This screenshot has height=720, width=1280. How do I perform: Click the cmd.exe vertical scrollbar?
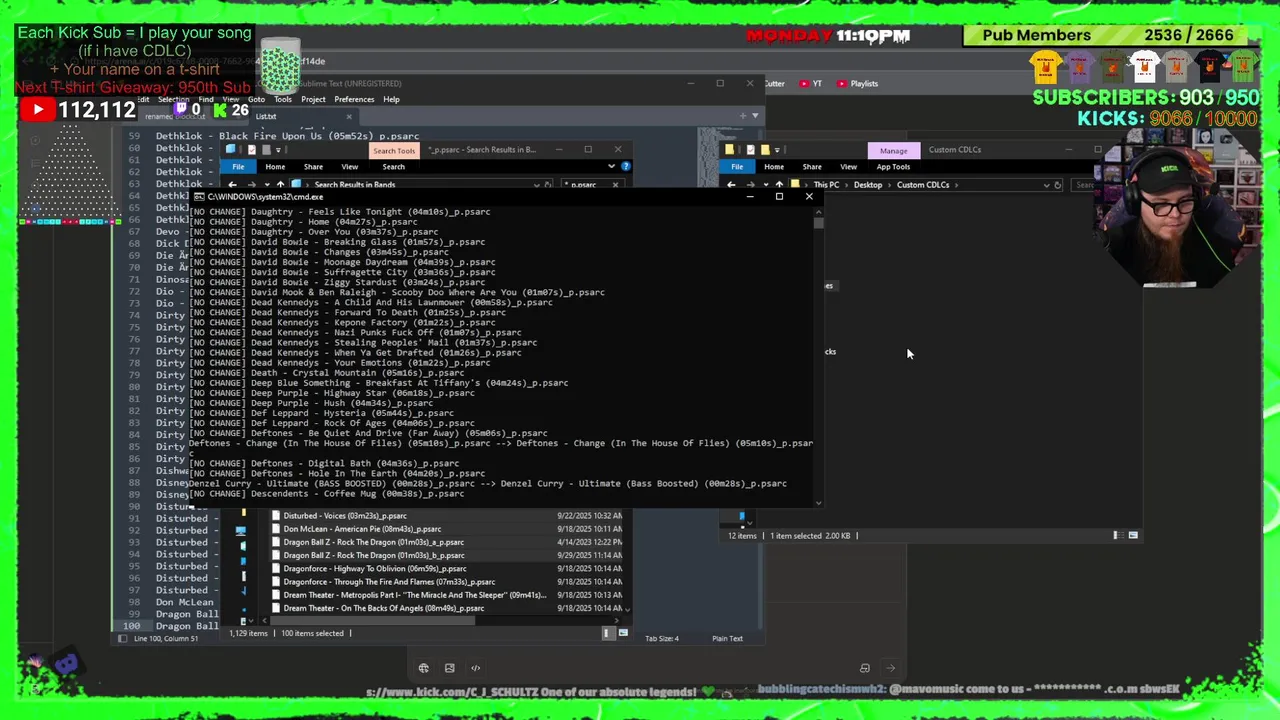(819, 360)
